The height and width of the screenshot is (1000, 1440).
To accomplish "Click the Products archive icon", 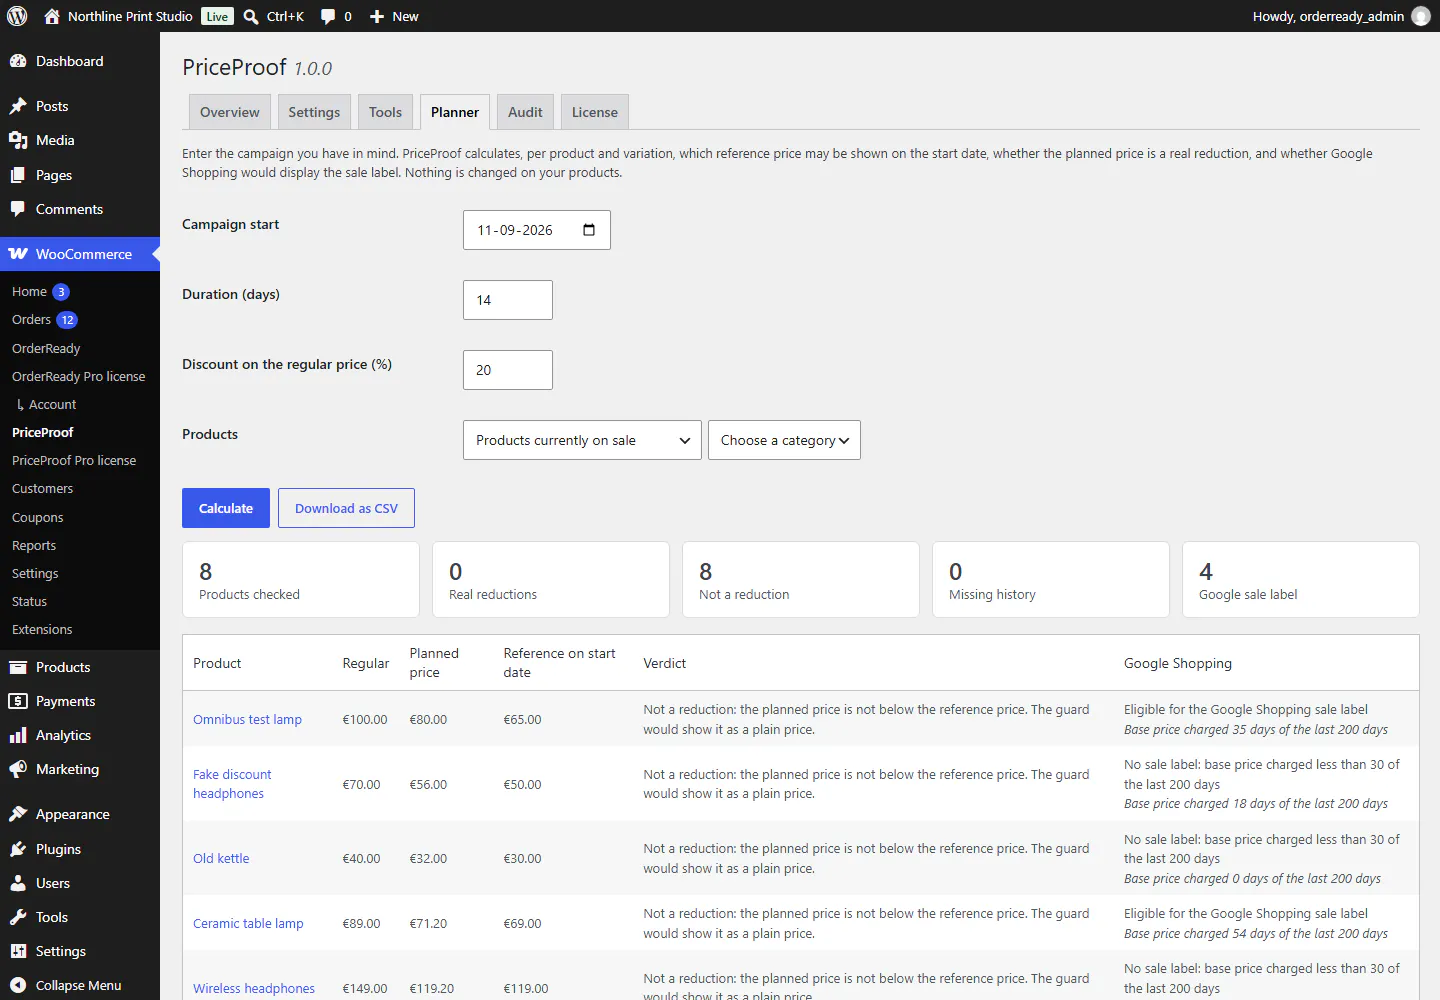I will tap(18, 667).
